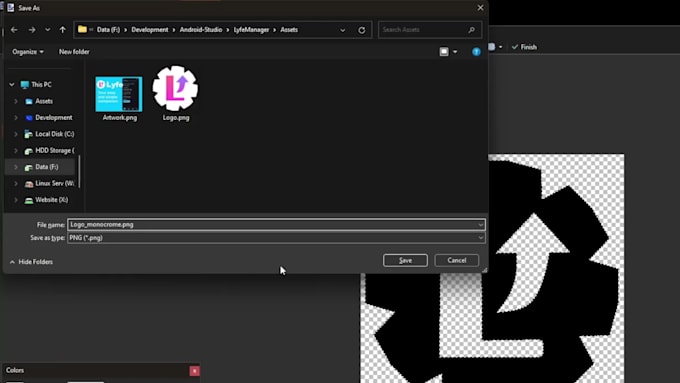
Task: Click the search magnifier icon
Action: (x=471, y=30)
